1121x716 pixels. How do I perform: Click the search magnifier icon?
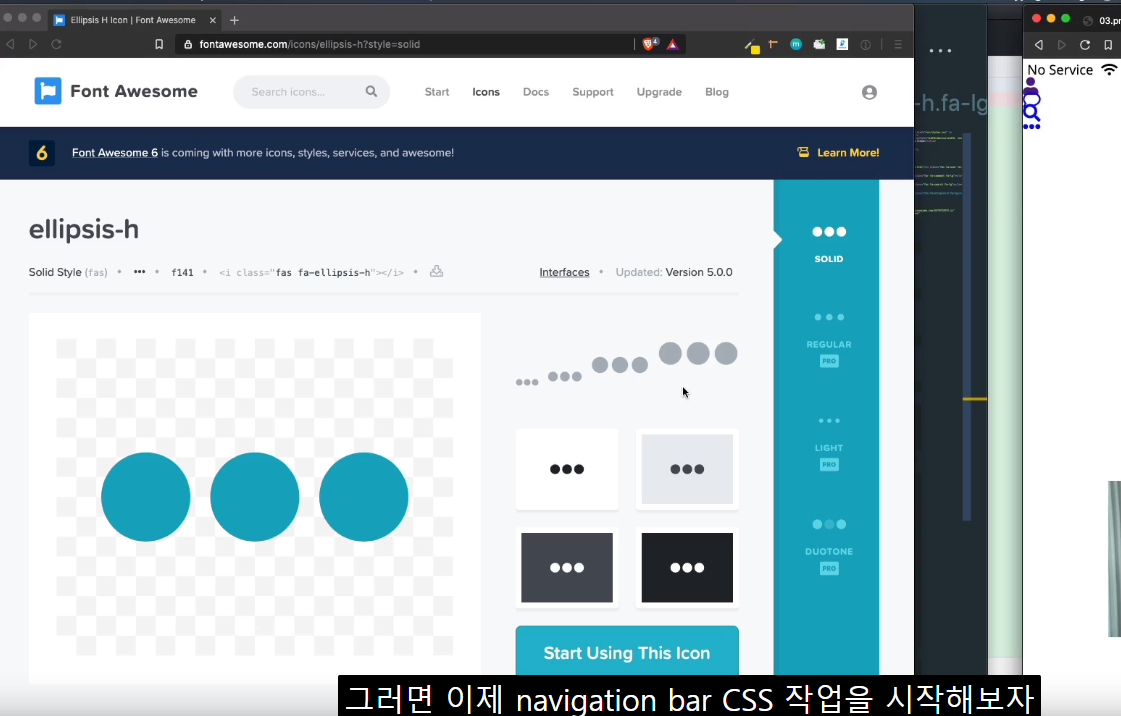pos(371,91)
